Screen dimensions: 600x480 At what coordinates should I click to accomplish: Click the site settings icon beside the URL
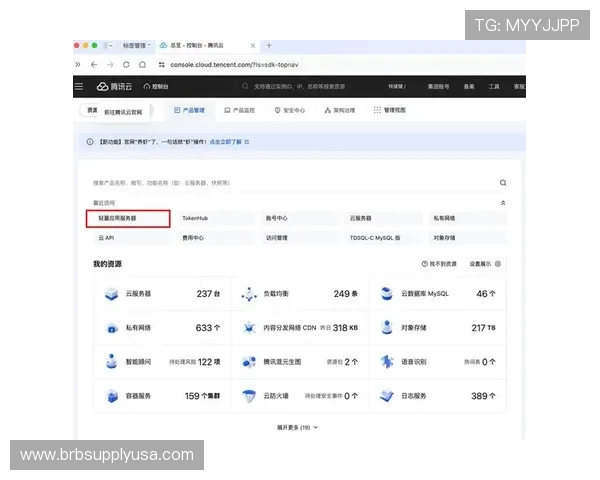[x=161, y=65]
